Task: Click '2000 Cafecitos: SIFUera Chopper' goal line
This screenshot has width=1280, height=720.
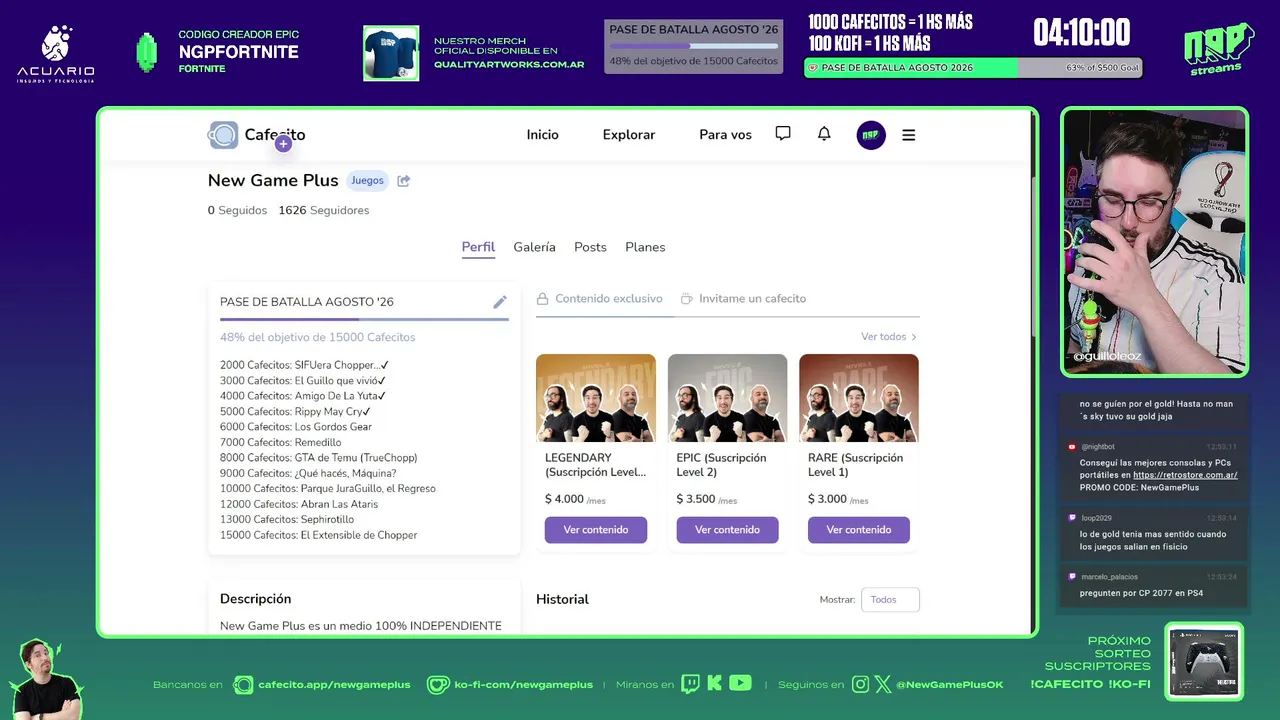Action: click(304, 365)
